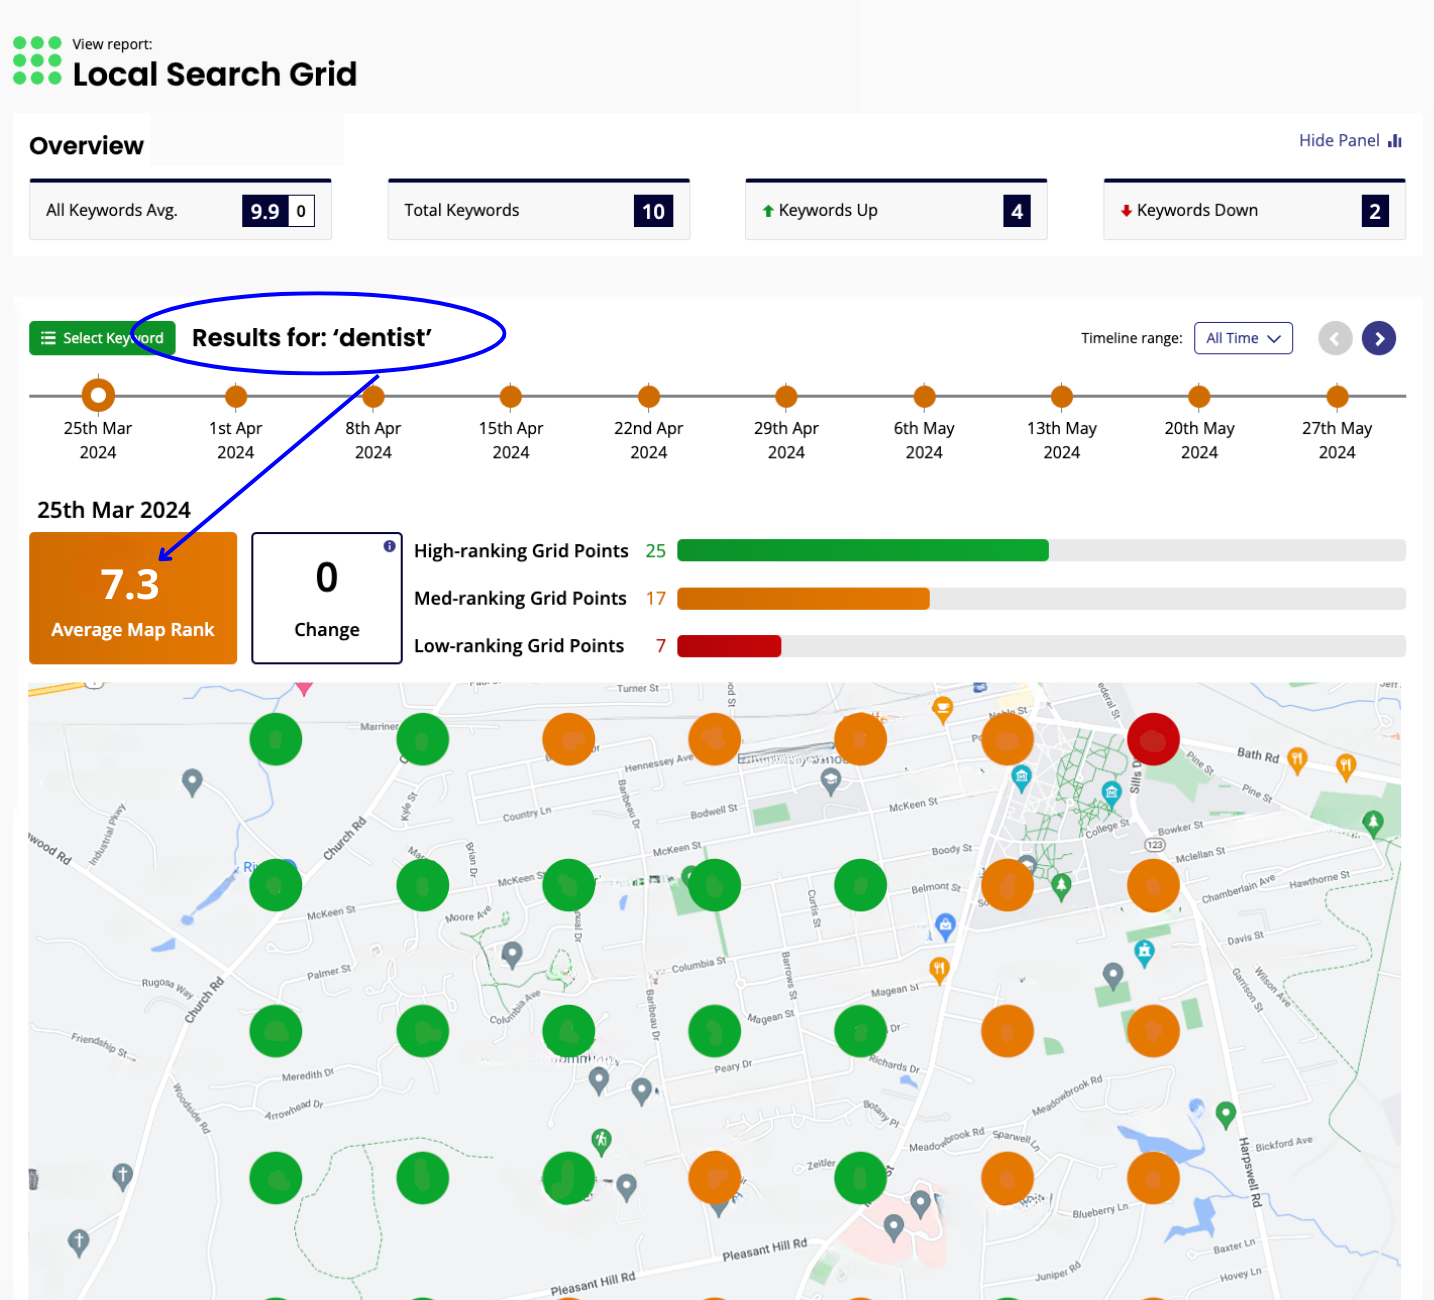Click the grayed left chevron navigation arrow
Viewport: 1434px width, 1300px height.
[x=1335, y=338]
